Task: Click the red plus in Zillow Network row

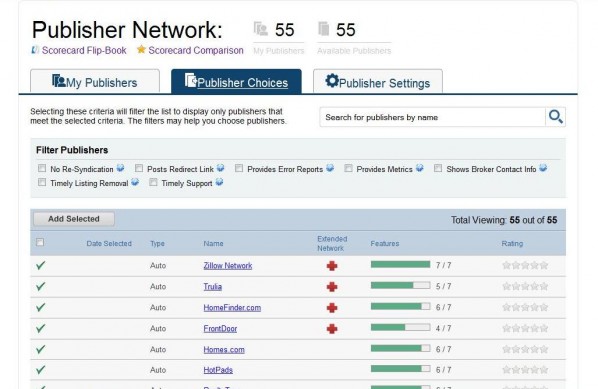Action: click(332, 266)
